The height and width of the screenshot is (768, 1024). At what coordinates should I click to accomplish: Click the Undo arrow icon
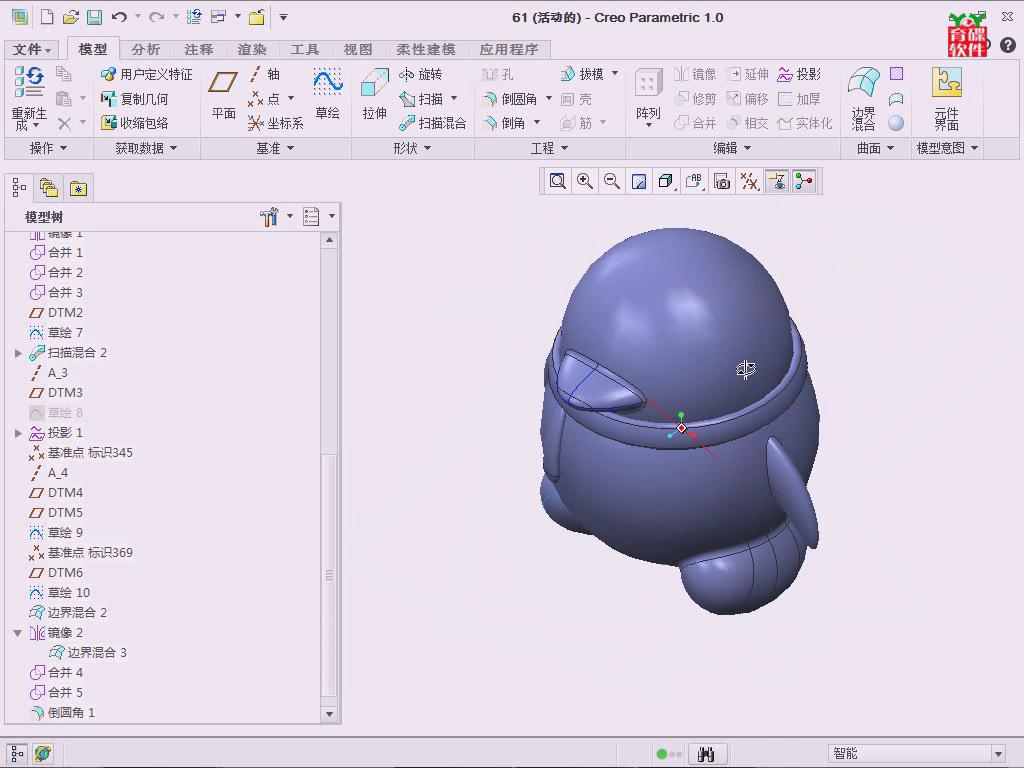(x=119, y=17)
